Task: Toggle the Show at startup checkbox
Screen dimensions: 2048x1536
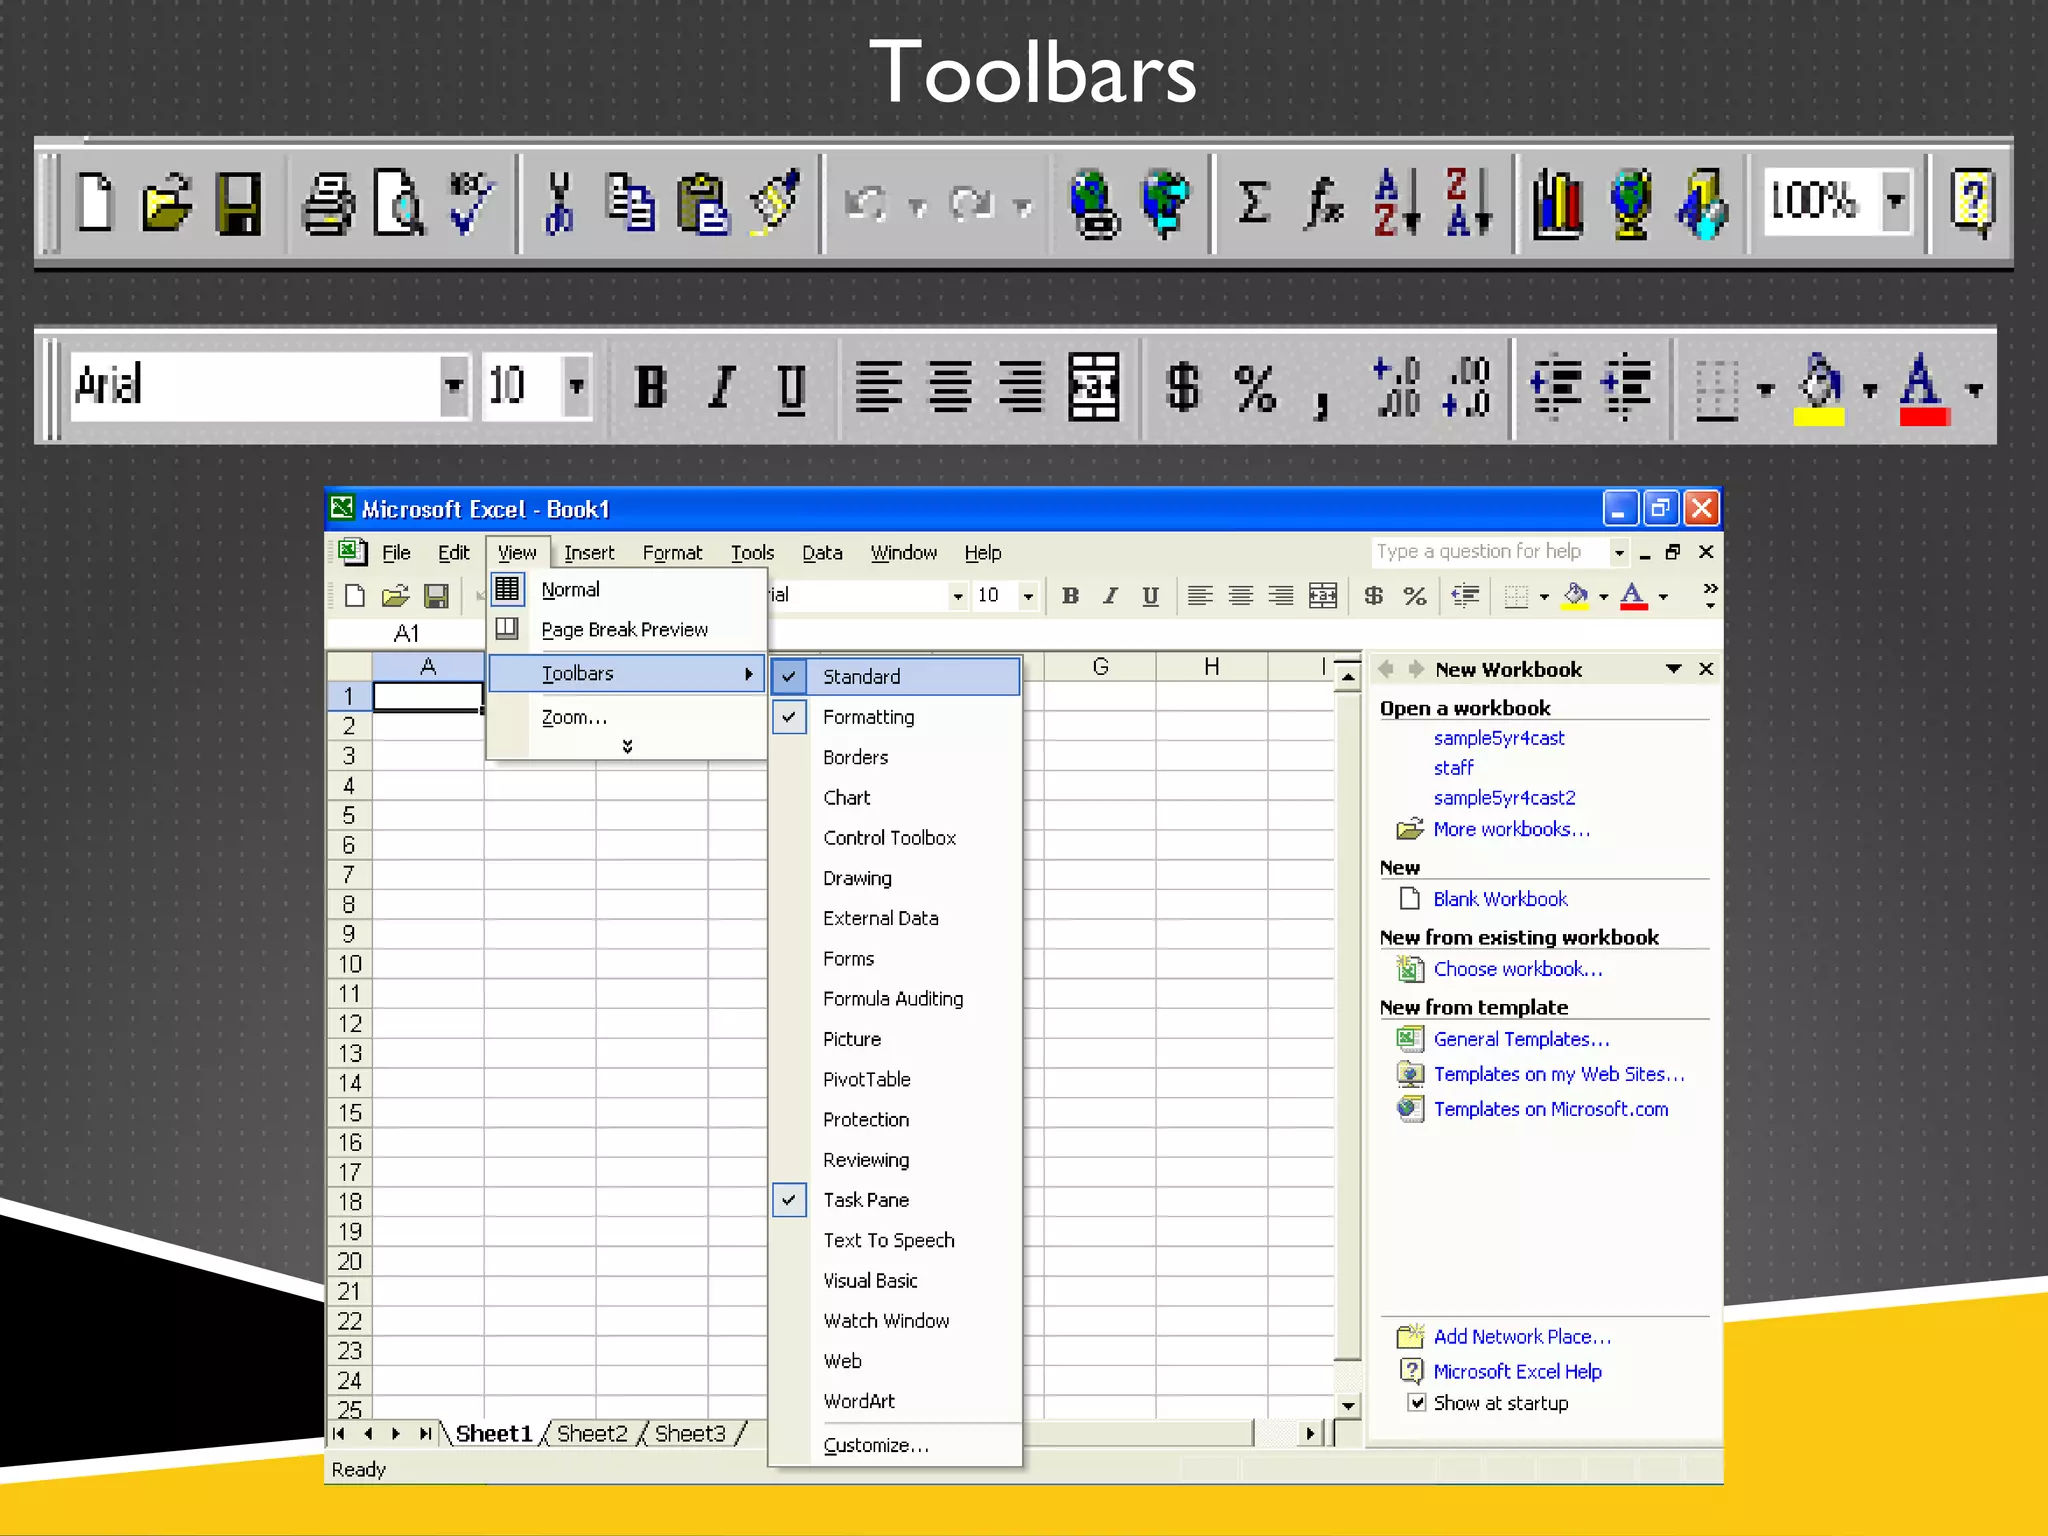Action: (x=1416, y=1402)
